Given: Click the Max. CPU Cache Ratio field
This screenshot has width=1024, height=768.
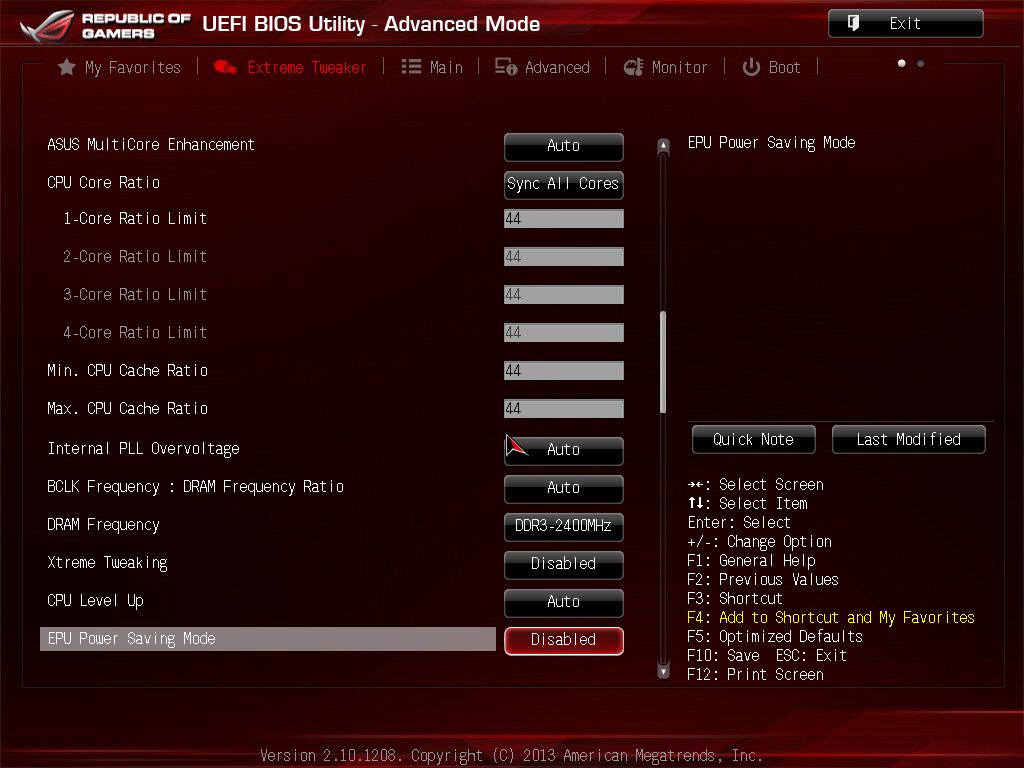Looking at the screenshot, I should click(x=564, y=408).
